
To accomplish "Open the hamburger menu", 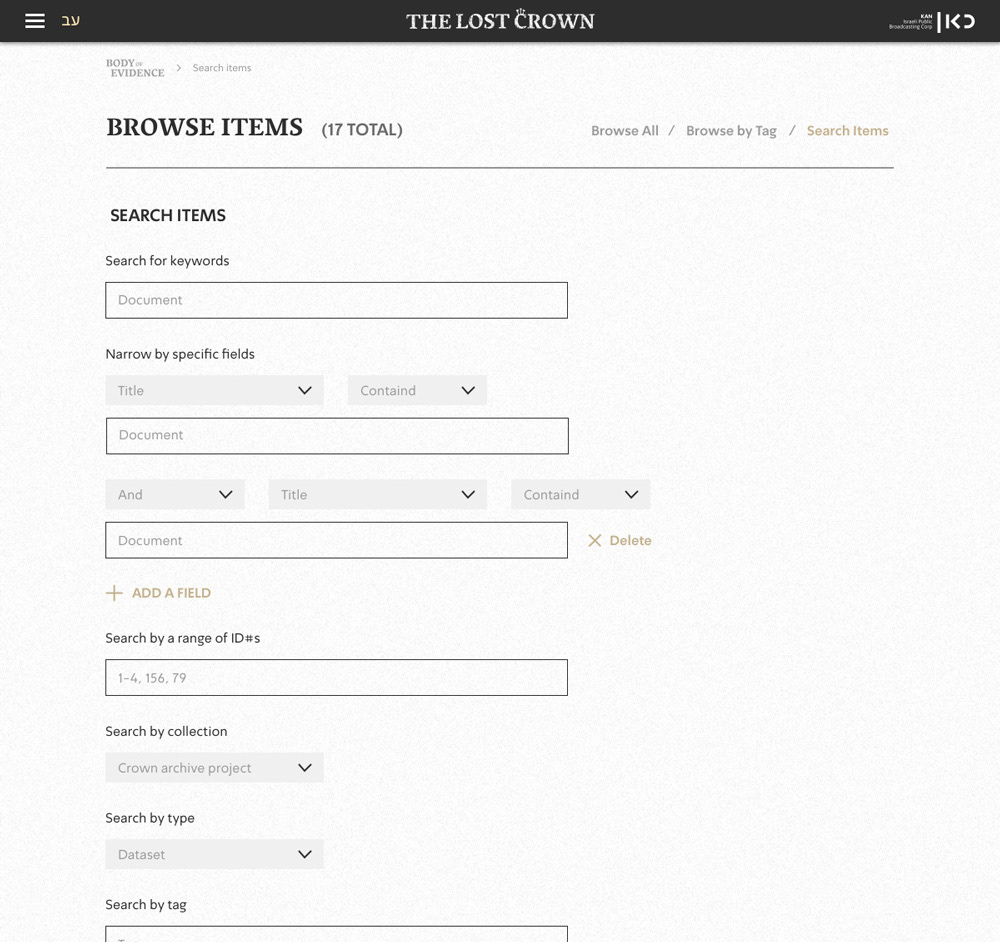I will (35, 21).
